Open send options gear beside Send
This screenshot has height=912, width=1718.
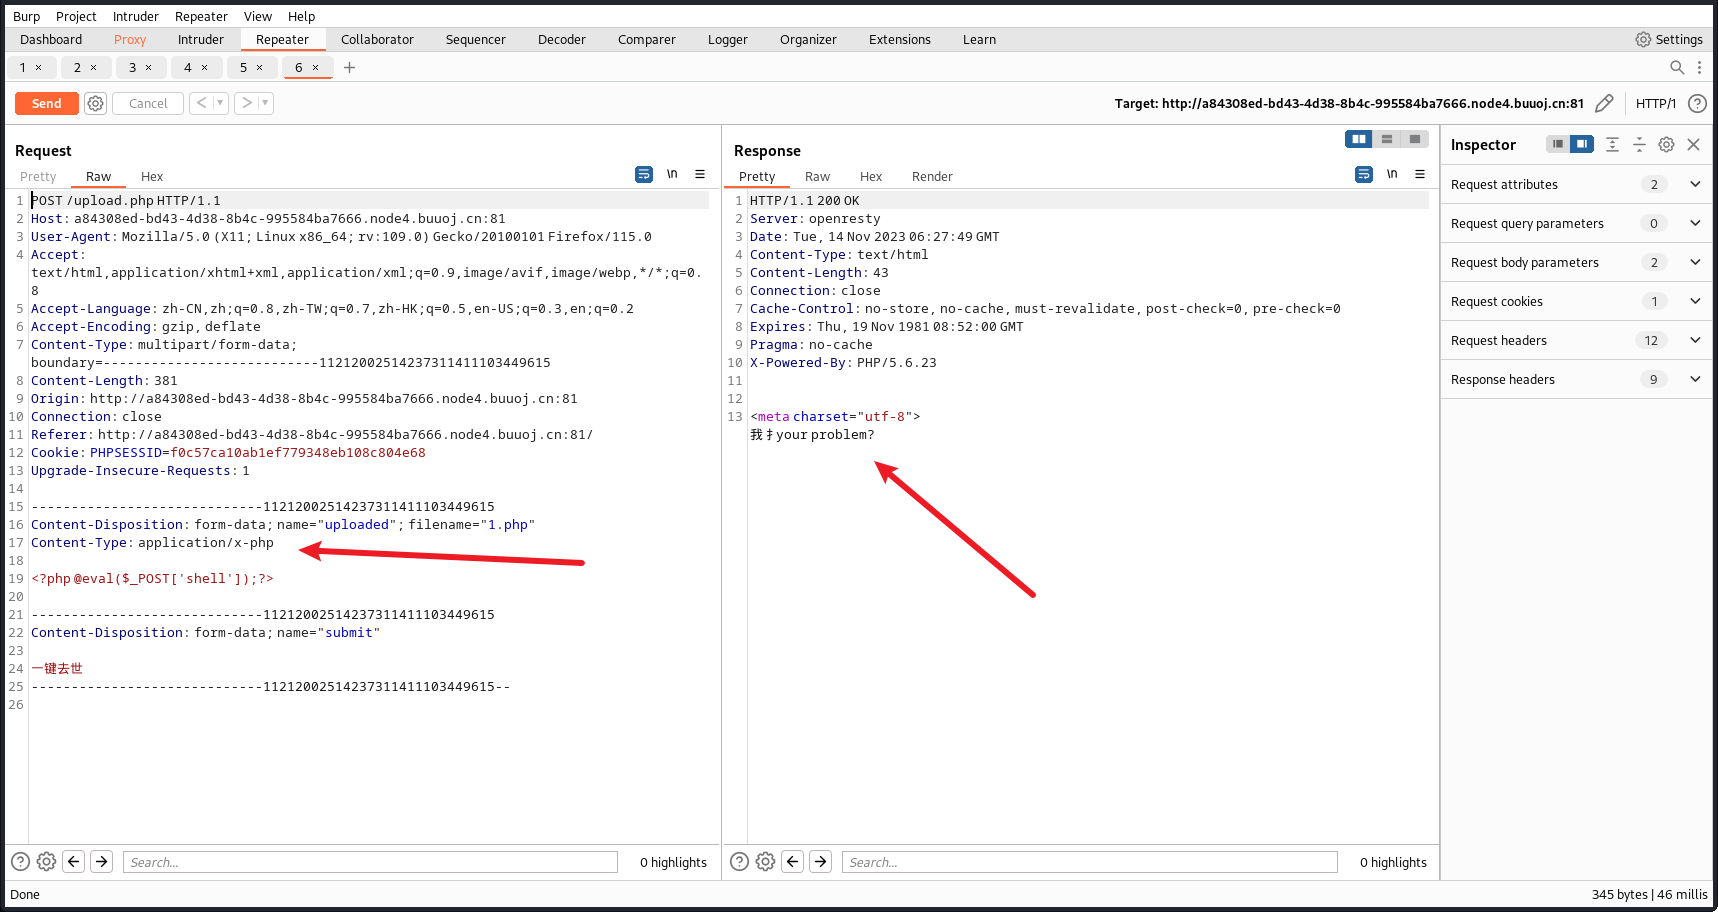(x=95, y=103)
